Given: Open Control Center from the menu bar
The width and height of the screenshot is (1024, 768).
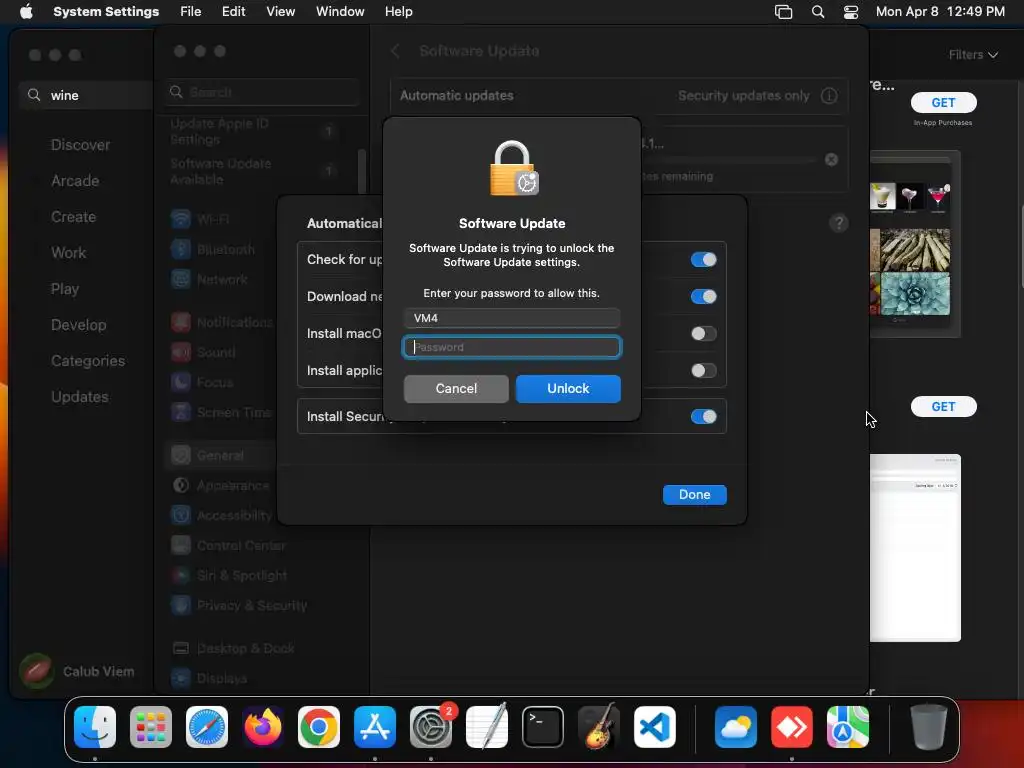Looking at the screenshot, I should (x=850, y=12).
